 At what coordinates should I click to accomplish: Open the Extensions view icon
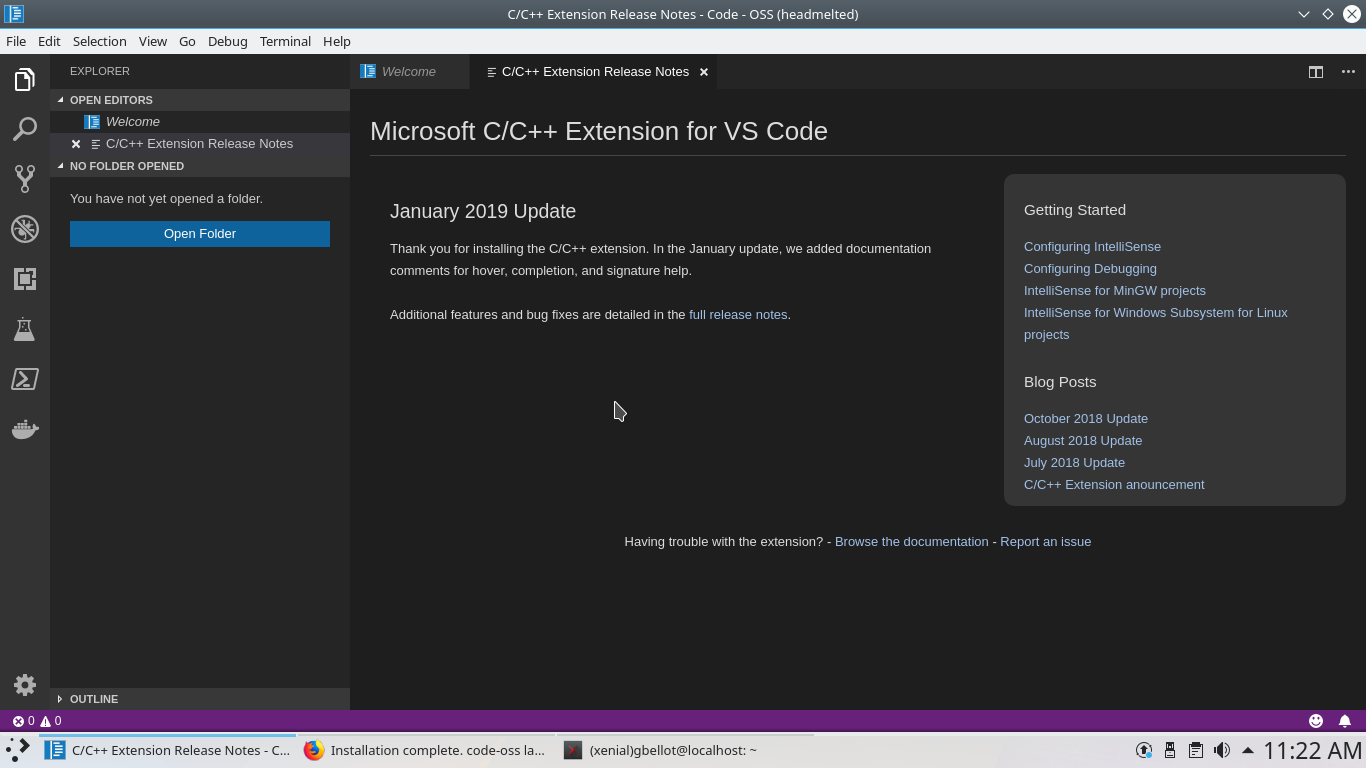(x=25, y=279)
